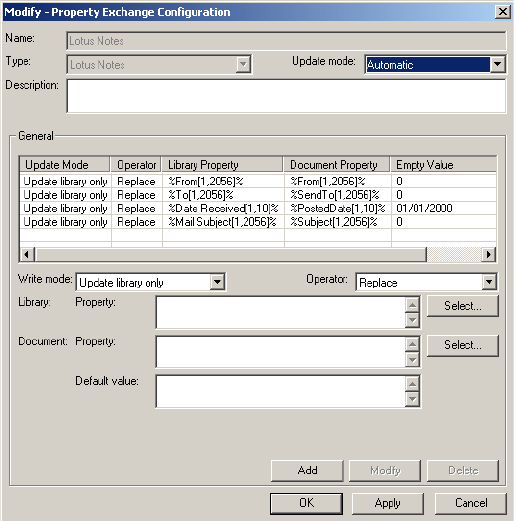Image resolution: width=514 pixels, height=521 pixels.
Task: Expand the Operator dropdown showing Replace
Action: pyautogui.click(x=489, y=282)
